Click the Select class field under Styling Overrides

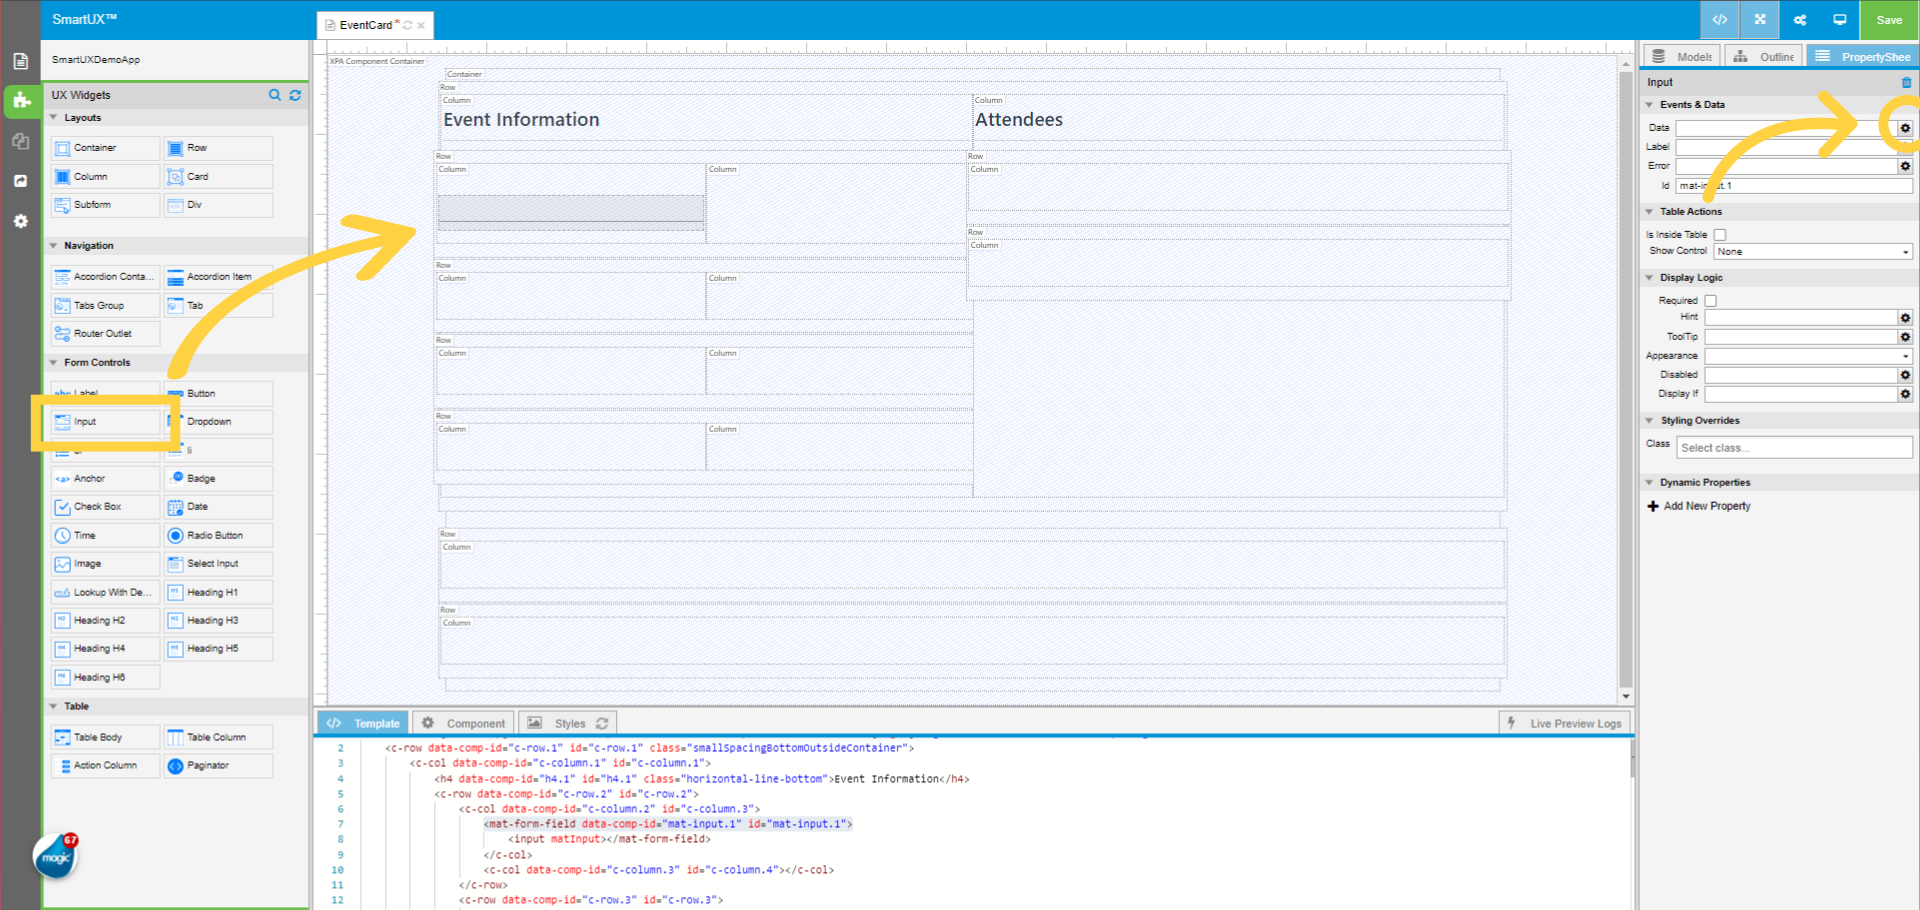point(1793,447)
